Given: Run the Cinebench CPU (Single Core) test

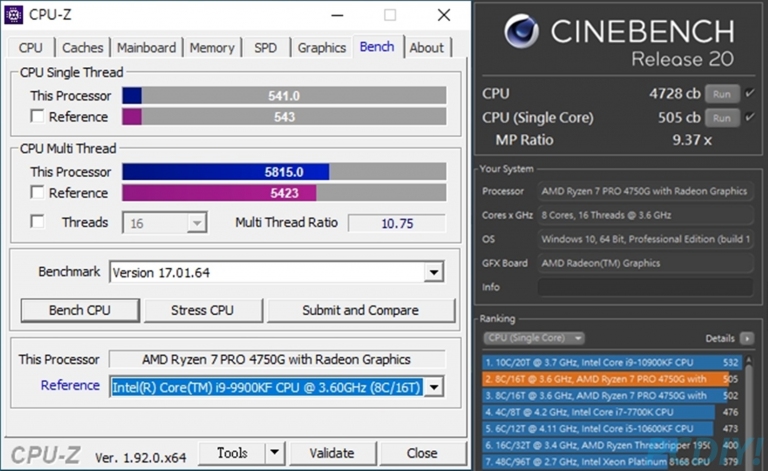Looking at the screenshot, I should [x=722, y=118].
